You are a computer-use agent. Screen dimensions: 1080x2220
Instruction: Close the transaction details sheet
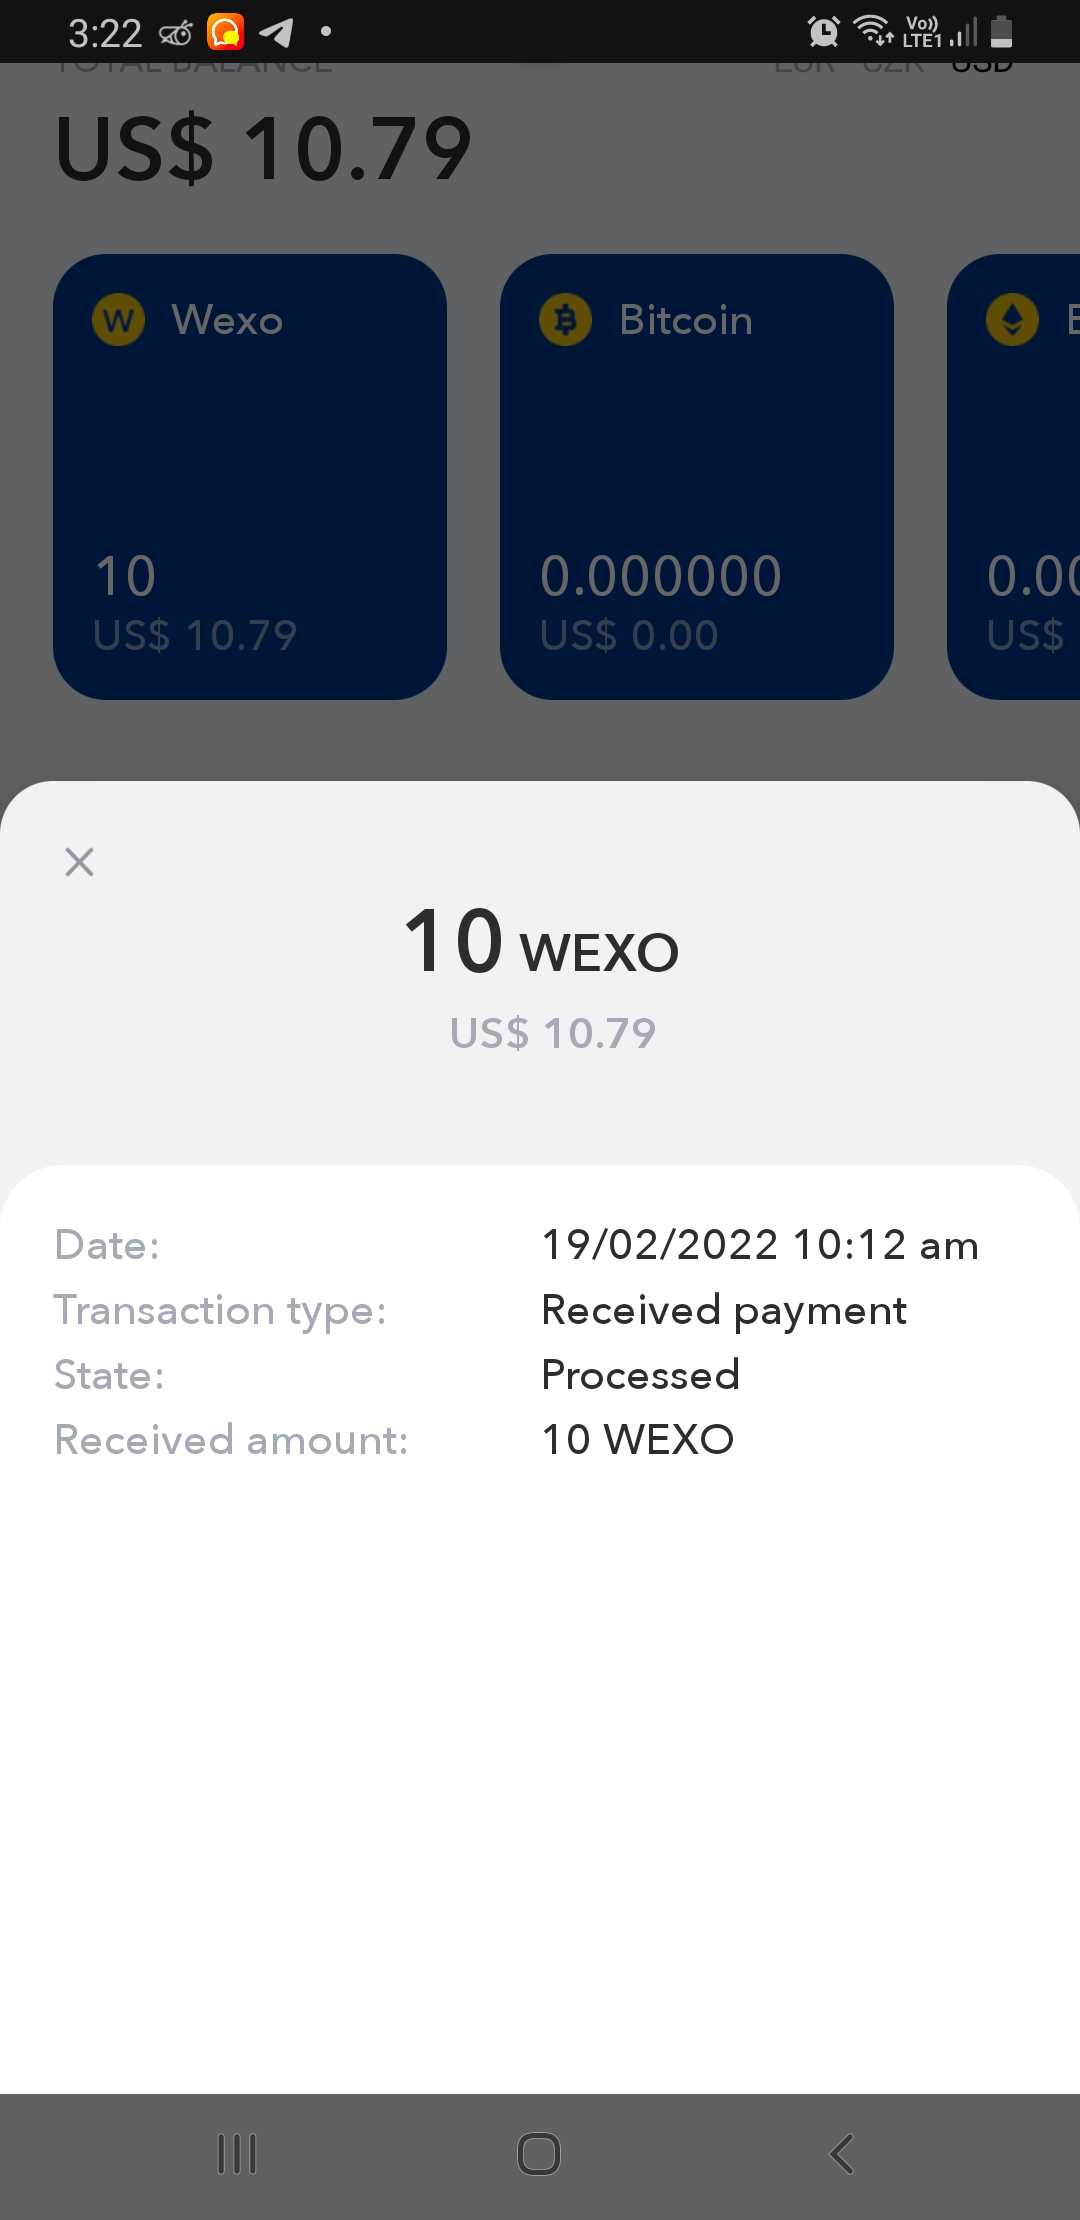79,862
